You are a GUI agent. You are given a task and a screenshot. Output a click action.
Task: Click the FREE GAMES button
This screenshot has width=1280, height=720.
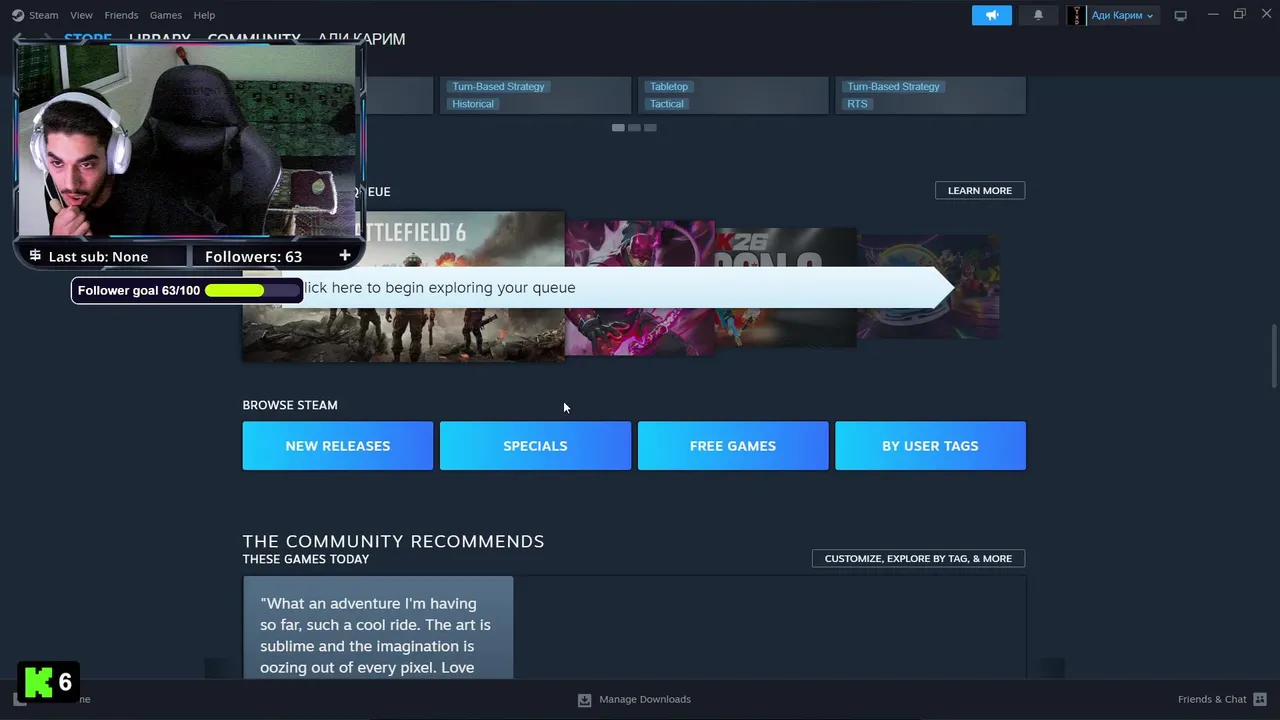pos(733,446)
